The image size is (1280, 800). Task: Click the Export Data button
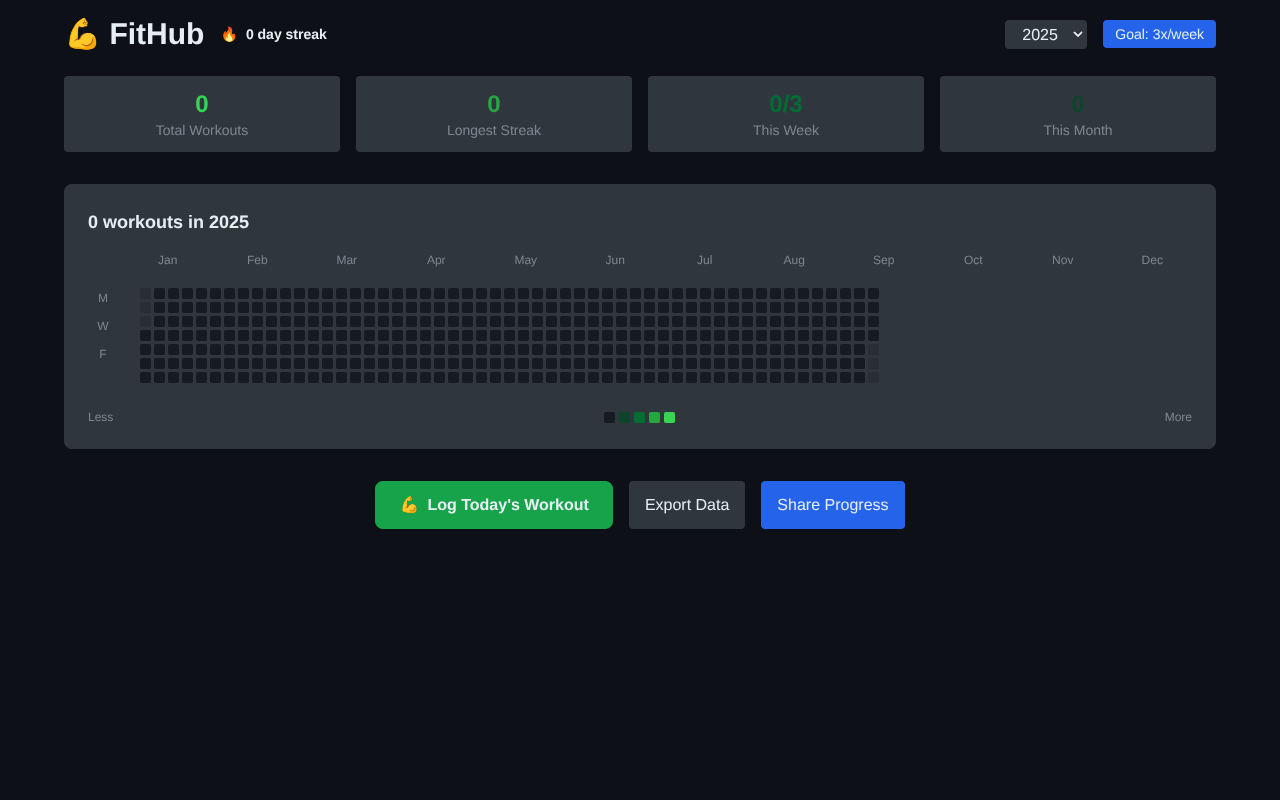(x=687, y=505)
